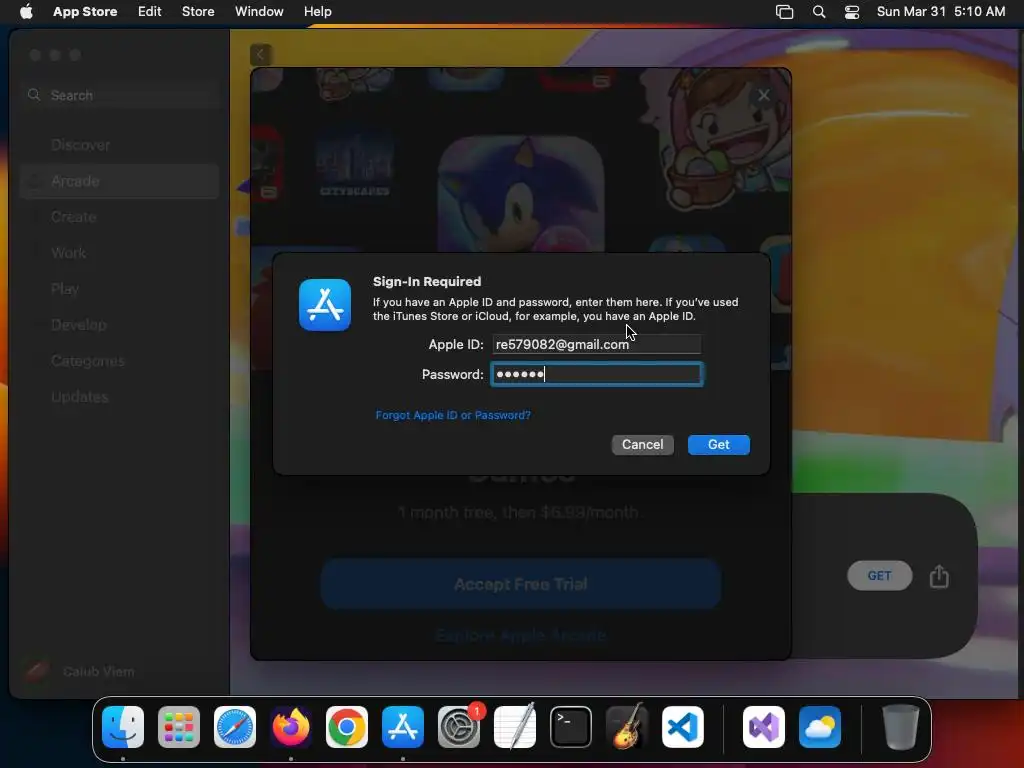Click the Accept Free Trial button
Screen dimensions: 1024x768
point(520,584)
